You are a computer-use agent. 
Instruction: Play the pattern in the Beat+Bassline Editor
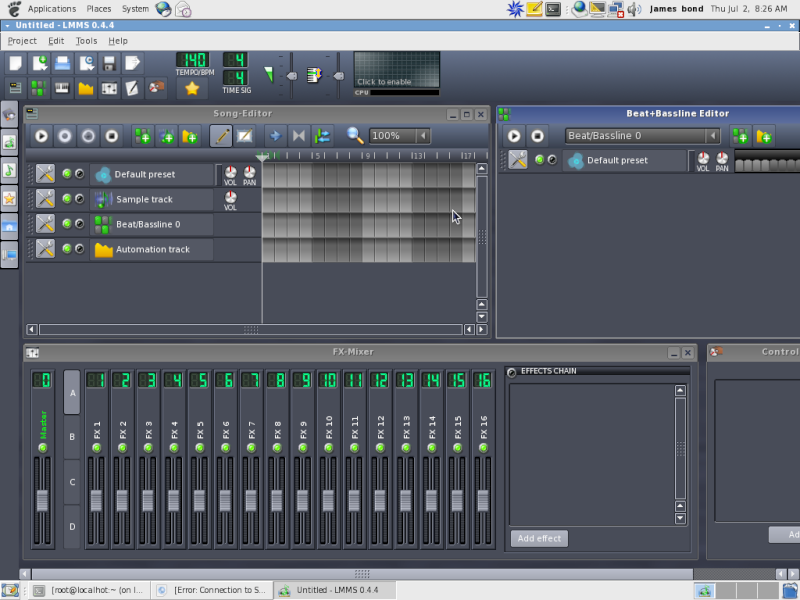click(x=514, y=136)
